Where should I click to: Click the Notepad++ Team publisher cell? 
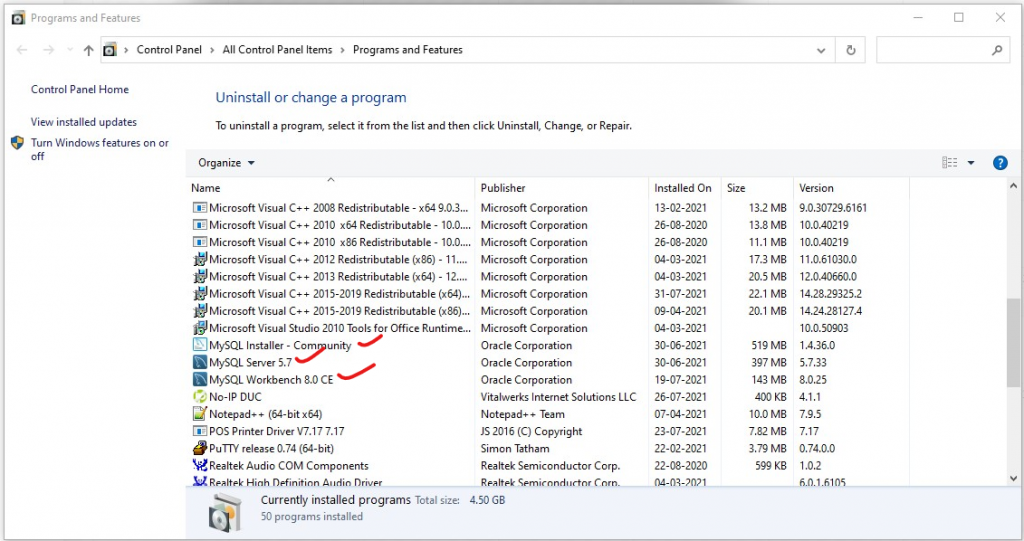point(522,414)
